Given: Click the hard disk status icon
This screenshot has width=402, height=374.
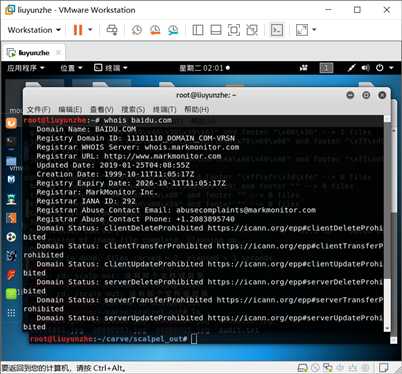Looking at the screenshot, I should (302, 368).
